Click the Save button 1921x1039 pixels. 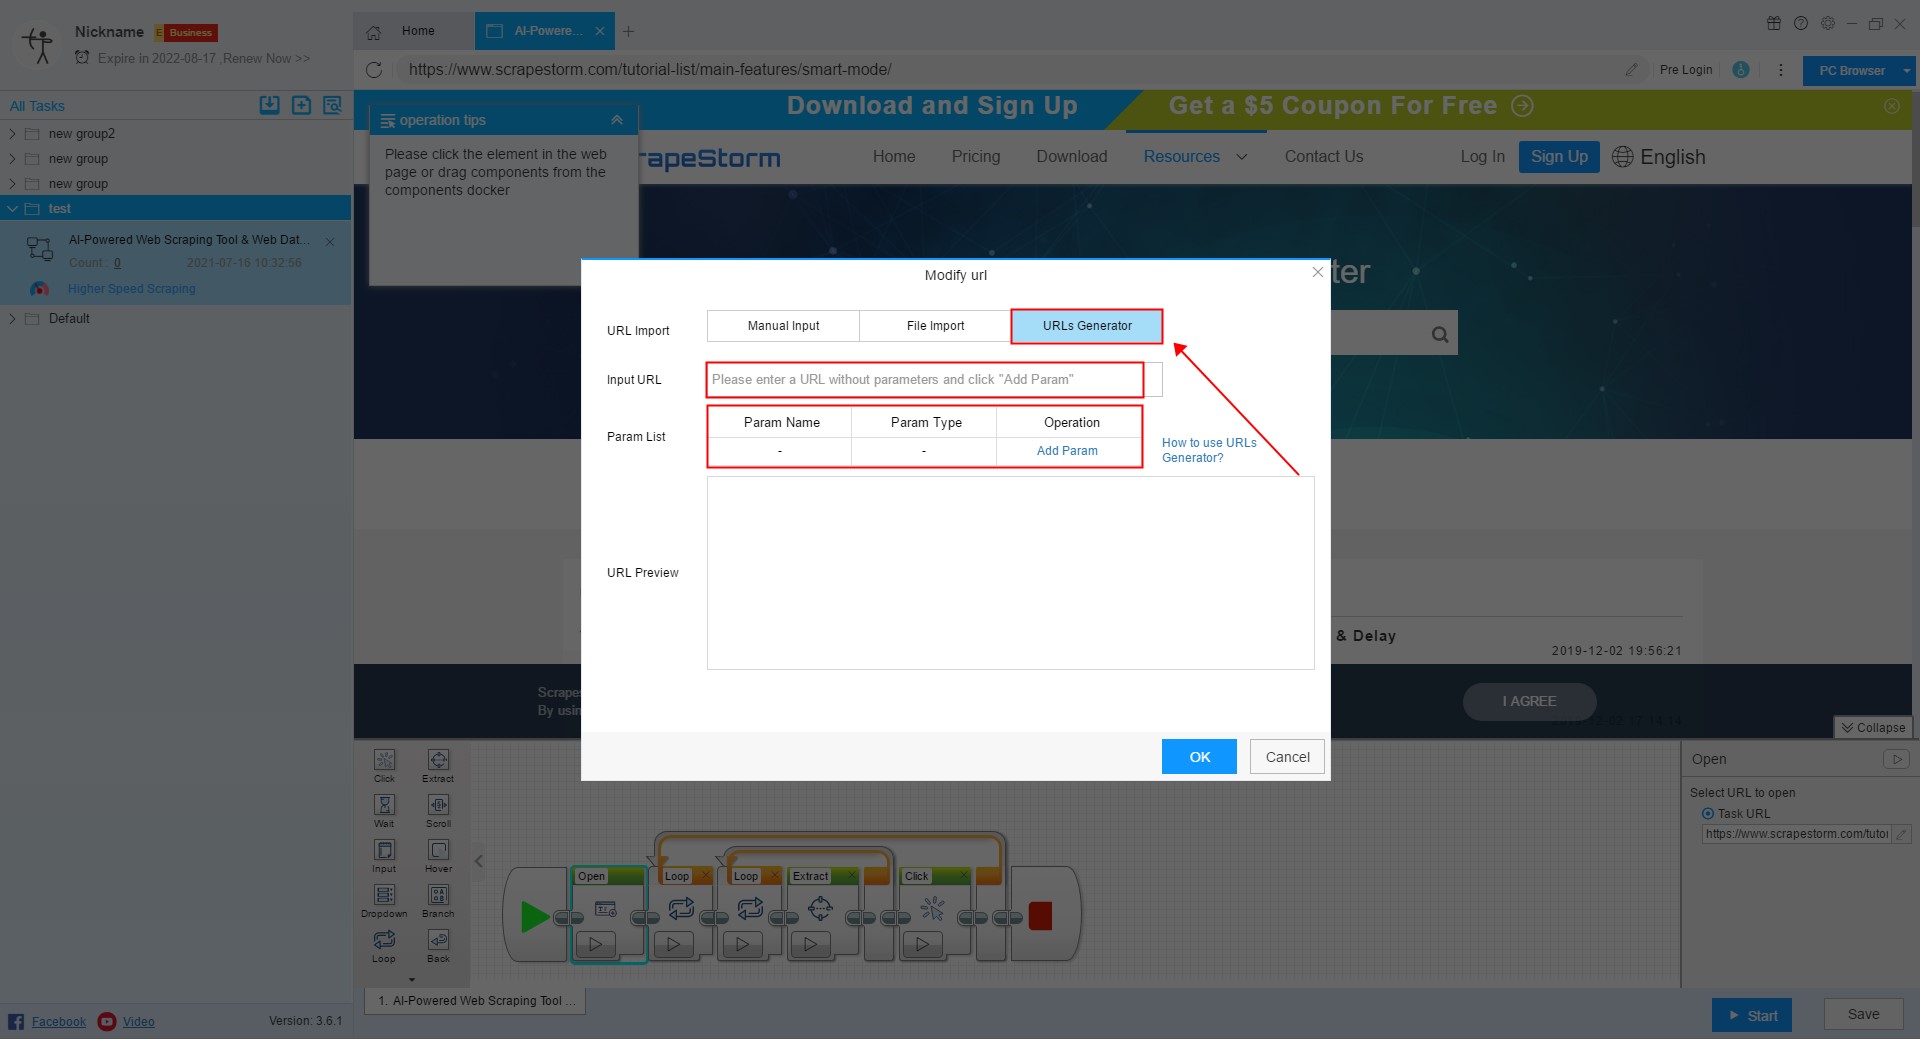pos(1863,1014)
